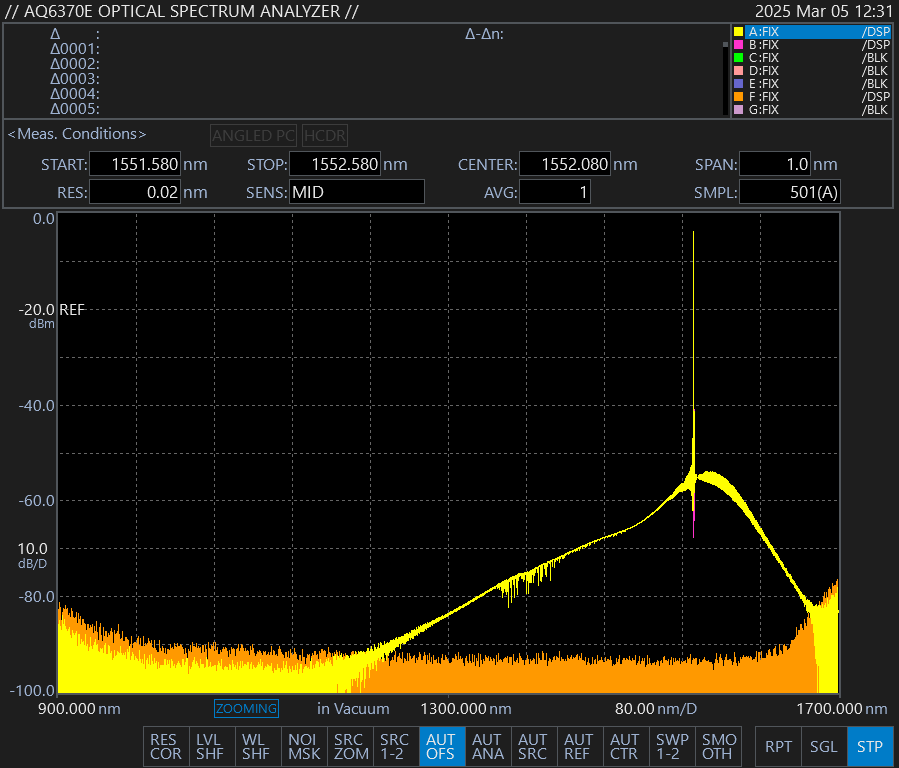899x768 pixels.
Task: Click the SRC ZOM button
Action: (x=350, y=746)
